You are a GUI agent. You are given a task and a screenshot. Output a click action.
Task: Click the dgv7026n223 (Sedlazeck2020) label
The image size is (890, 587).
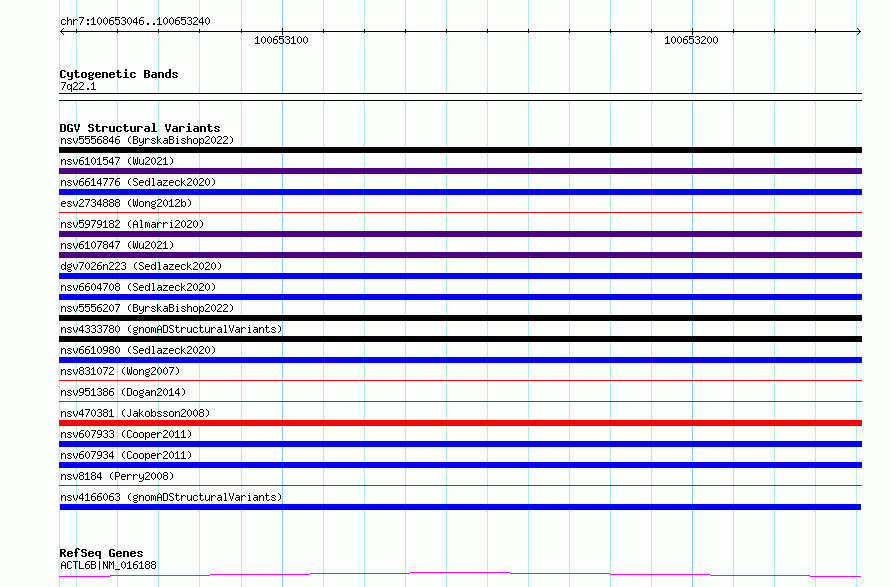pos(141,266)
